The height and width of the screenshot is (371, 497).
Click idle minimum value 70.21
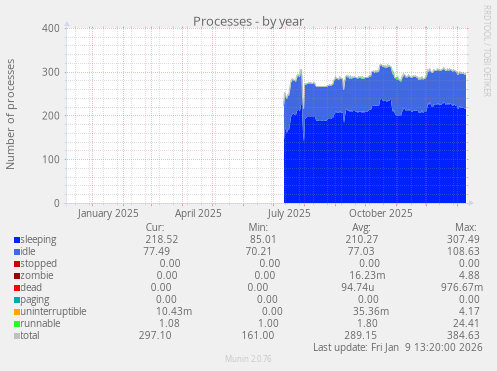click(258, 251)
